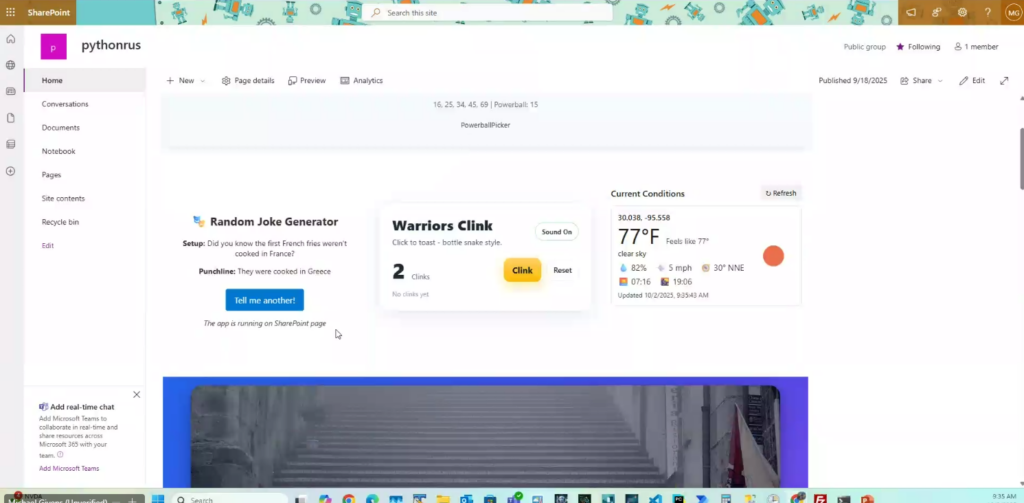Click the Windows taskbar Search box

coord(230,499)
